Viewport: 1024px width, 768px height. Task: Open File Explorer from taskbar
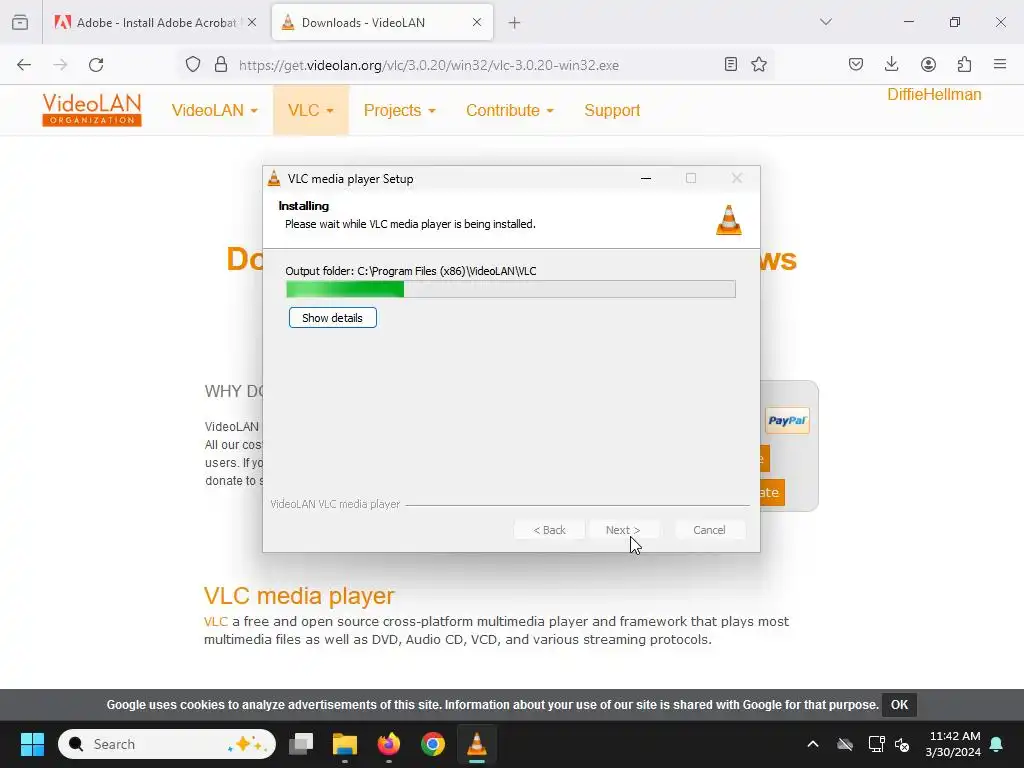click(345, 744)
